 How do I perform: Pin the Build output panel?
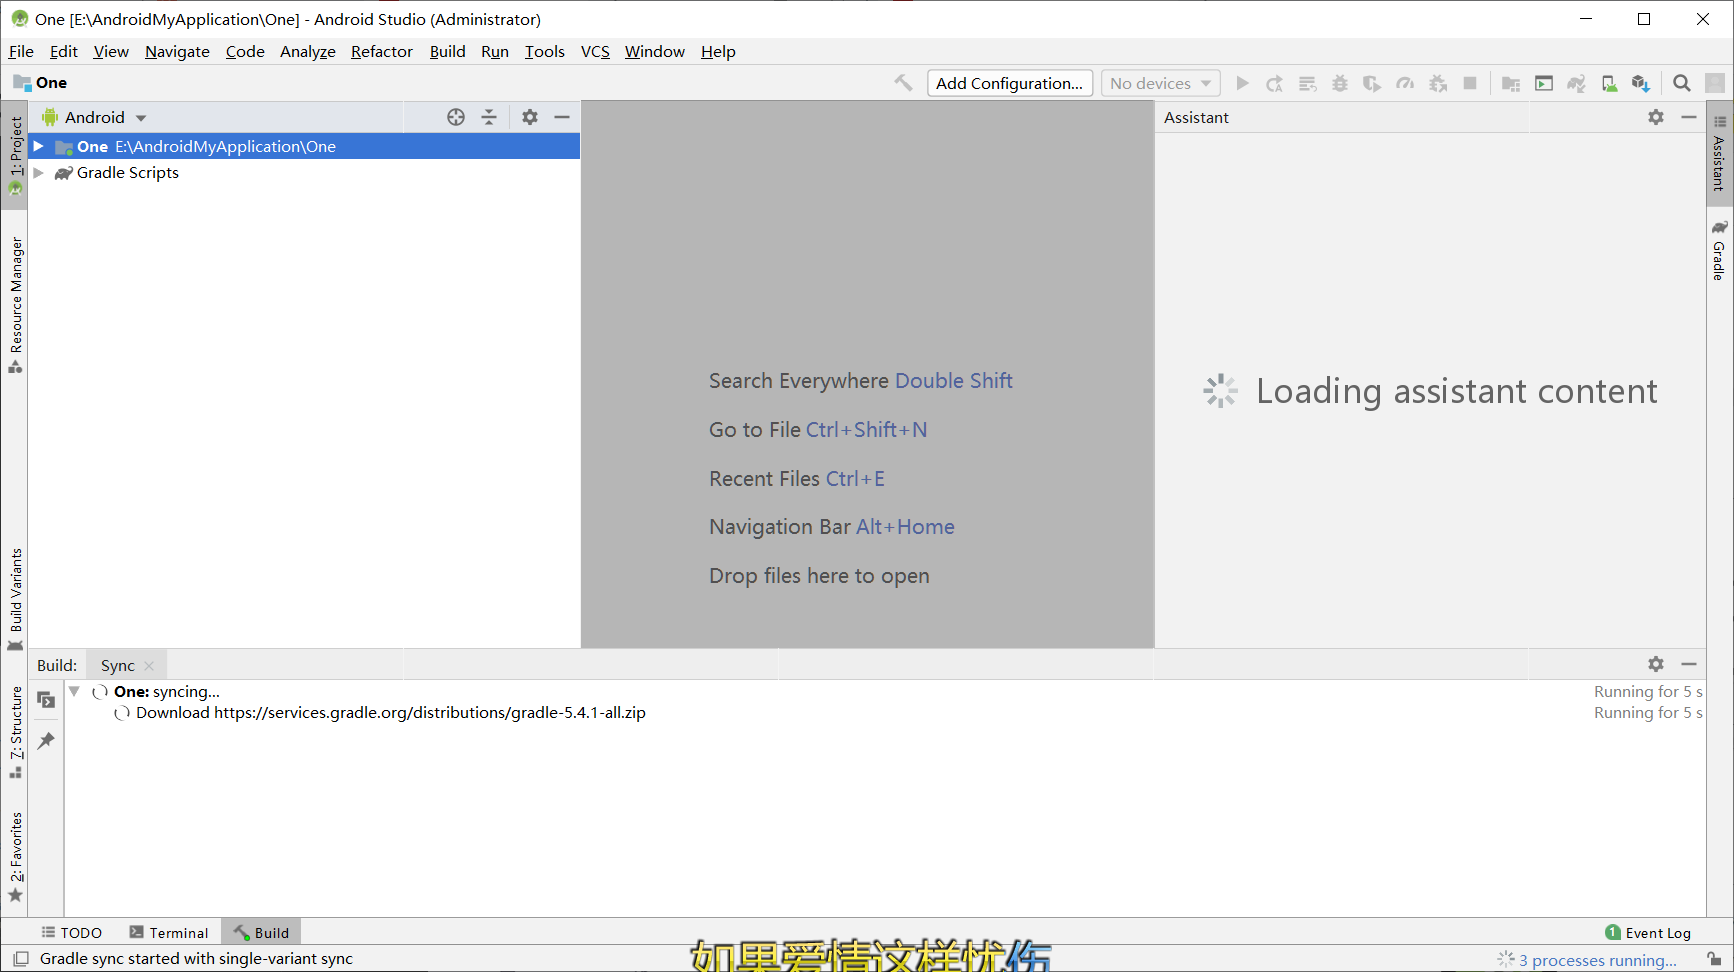[x=46, y=740]
